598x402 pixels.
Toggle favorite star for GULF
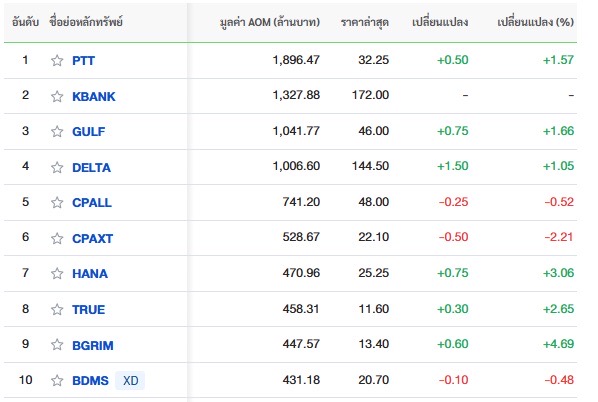[x=57, y=131]
